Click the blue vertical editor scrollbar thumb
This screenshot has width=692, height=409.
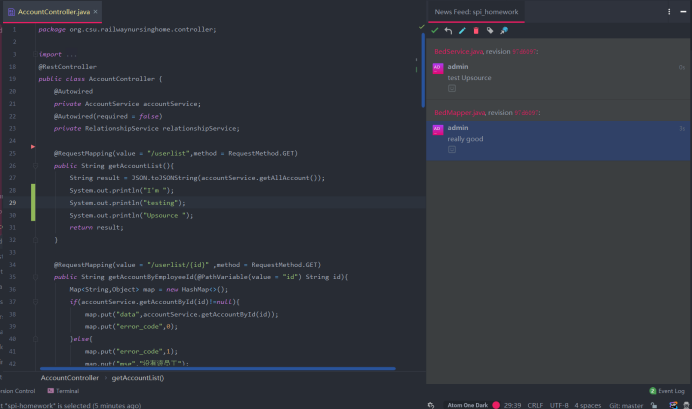423,71
